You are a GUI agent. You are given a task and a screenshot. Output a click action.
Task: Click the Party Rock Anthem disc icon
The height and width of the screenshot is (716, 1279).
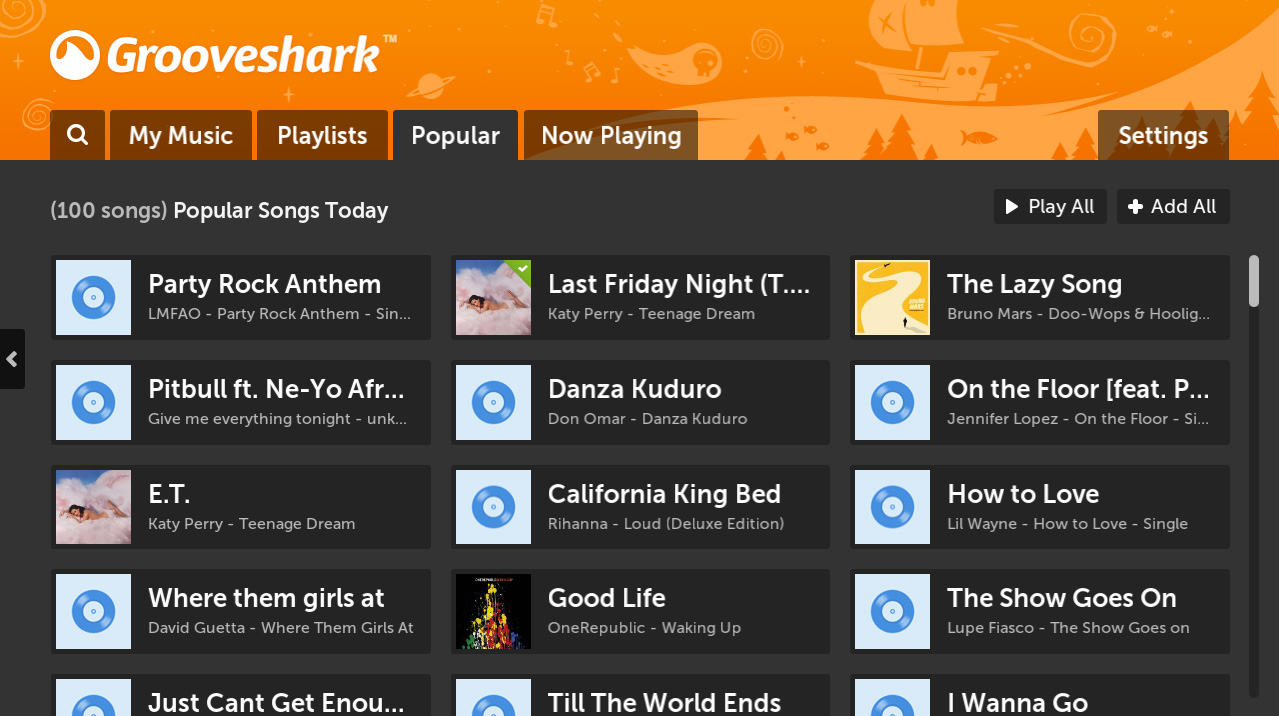point(93,297)
